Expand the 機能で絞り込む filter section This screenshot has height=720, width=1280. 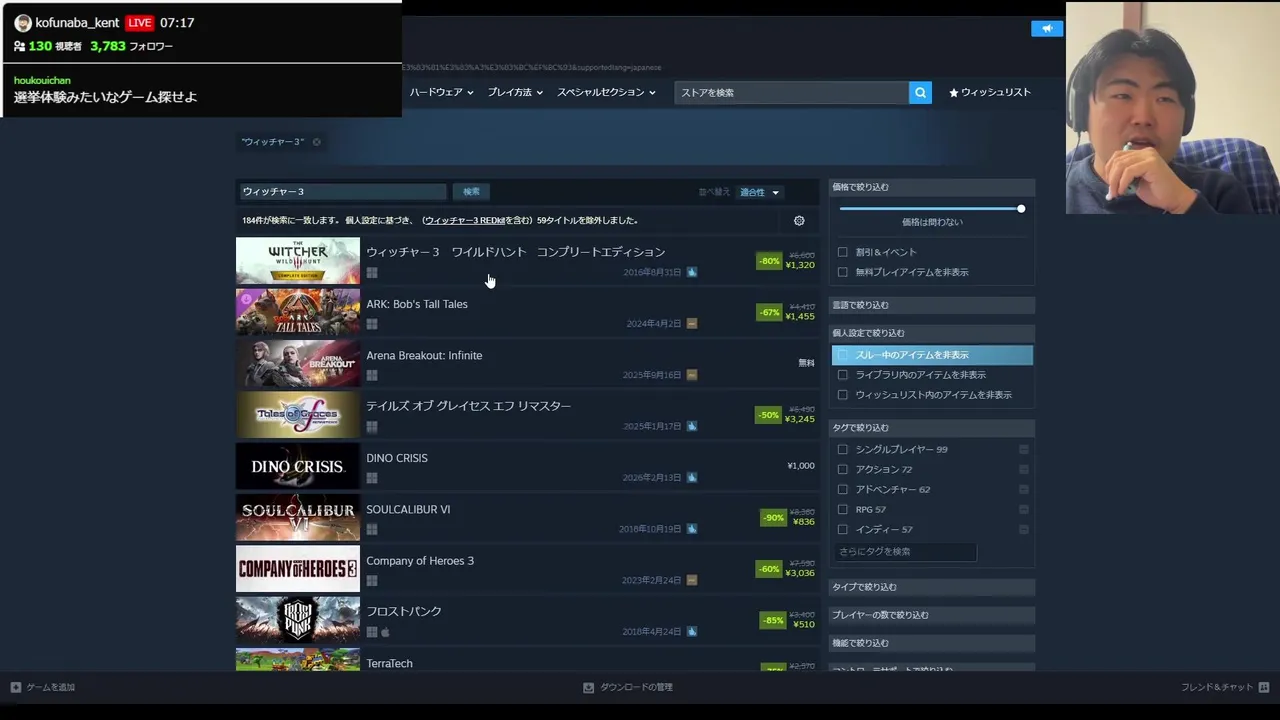click(x=932, y=643)
